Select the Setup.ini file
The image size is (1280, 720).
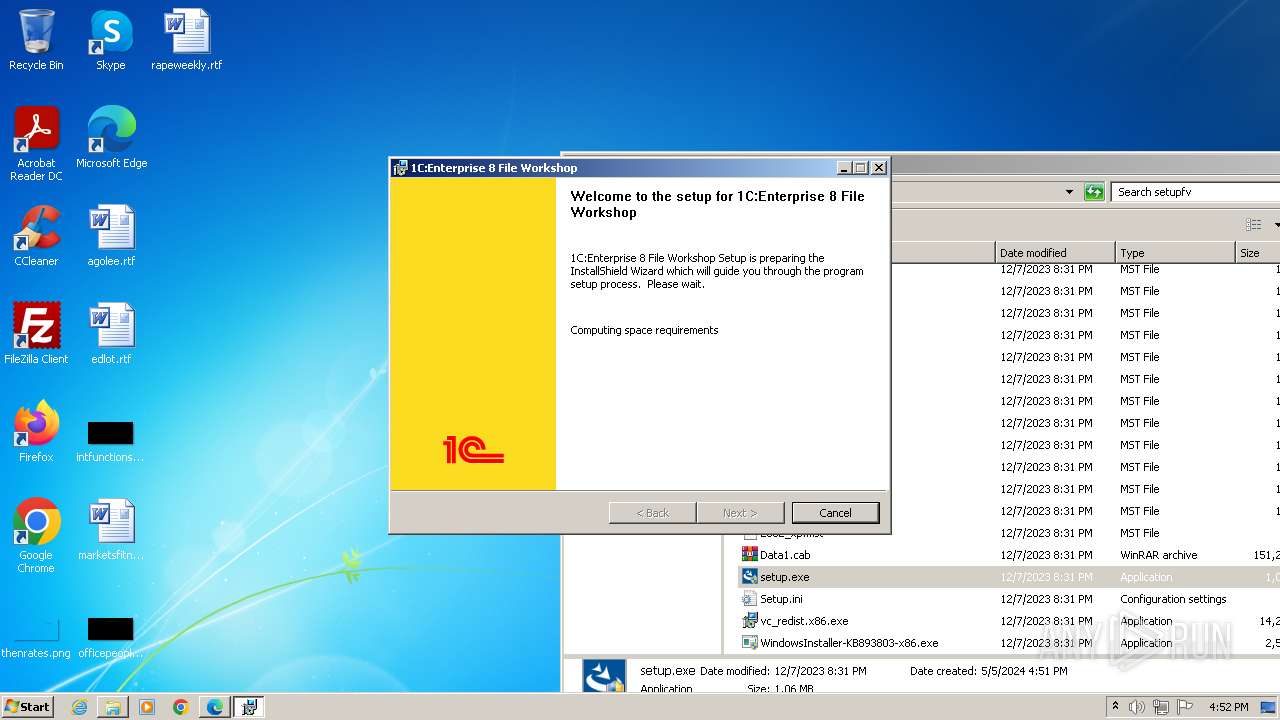[781, 599]
